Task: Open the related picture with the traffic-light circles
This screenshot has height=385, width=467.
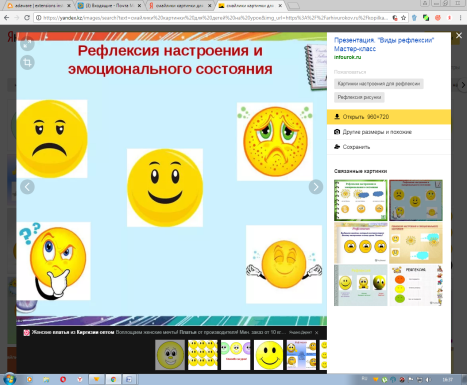Action: tap(416, 285)
